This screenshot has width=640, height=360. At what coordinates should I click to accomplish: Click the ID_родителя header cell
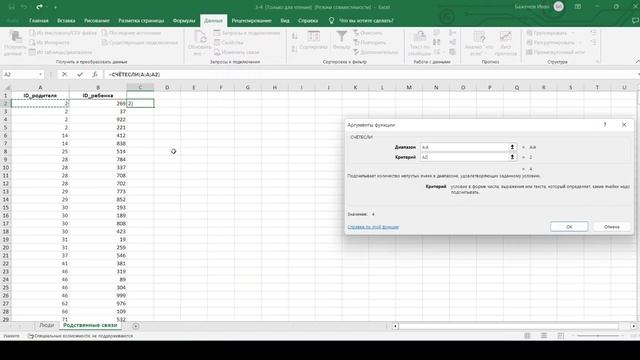(40, 96)
